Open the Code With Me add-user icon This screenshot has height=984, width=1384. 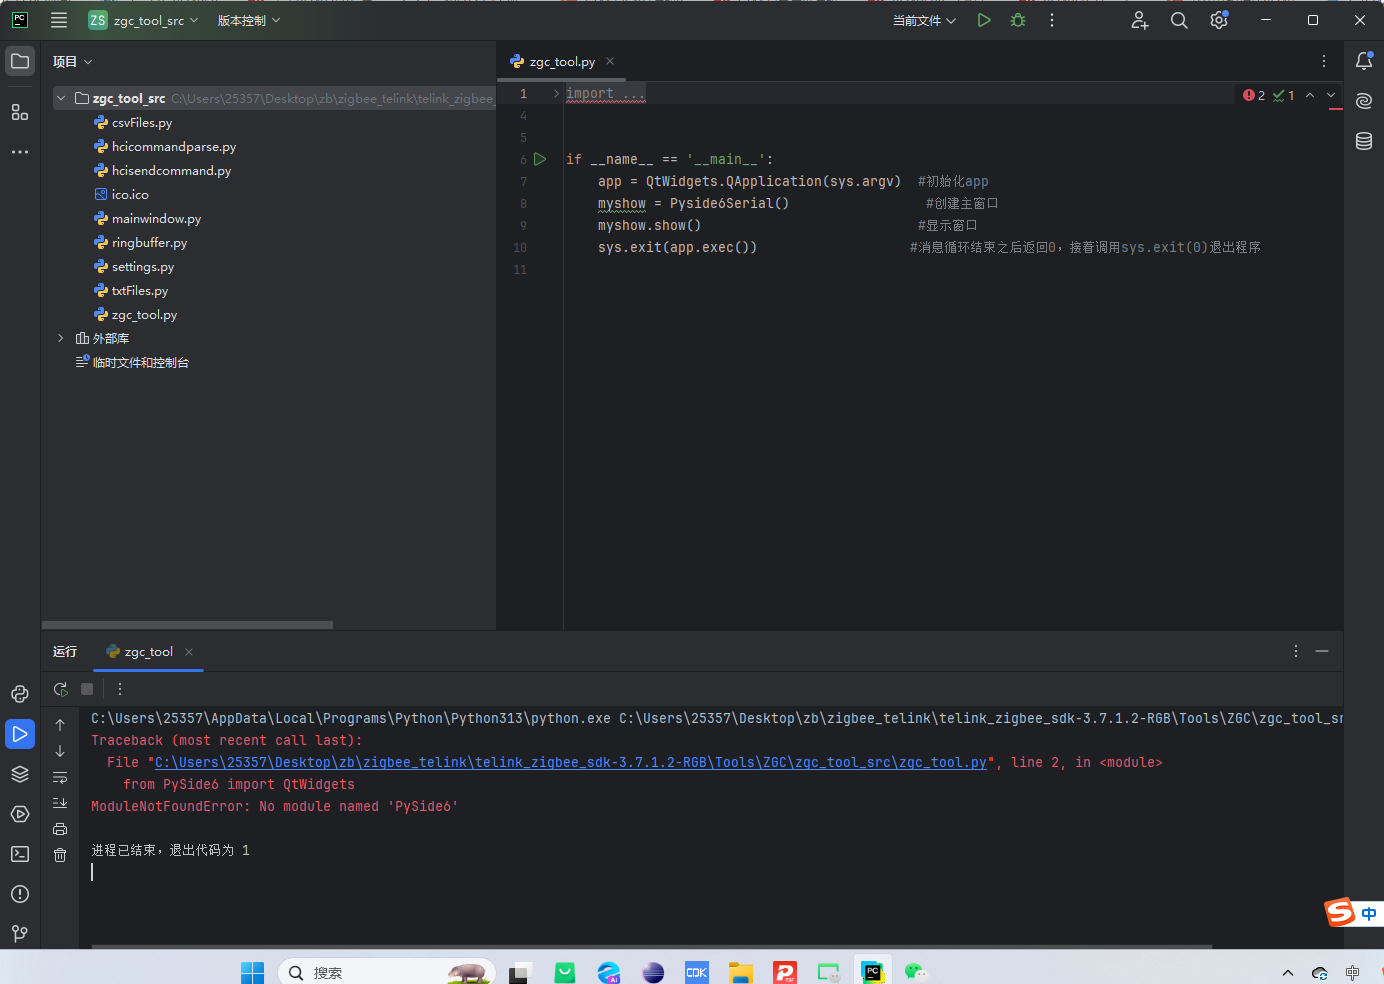(1140, 20)
